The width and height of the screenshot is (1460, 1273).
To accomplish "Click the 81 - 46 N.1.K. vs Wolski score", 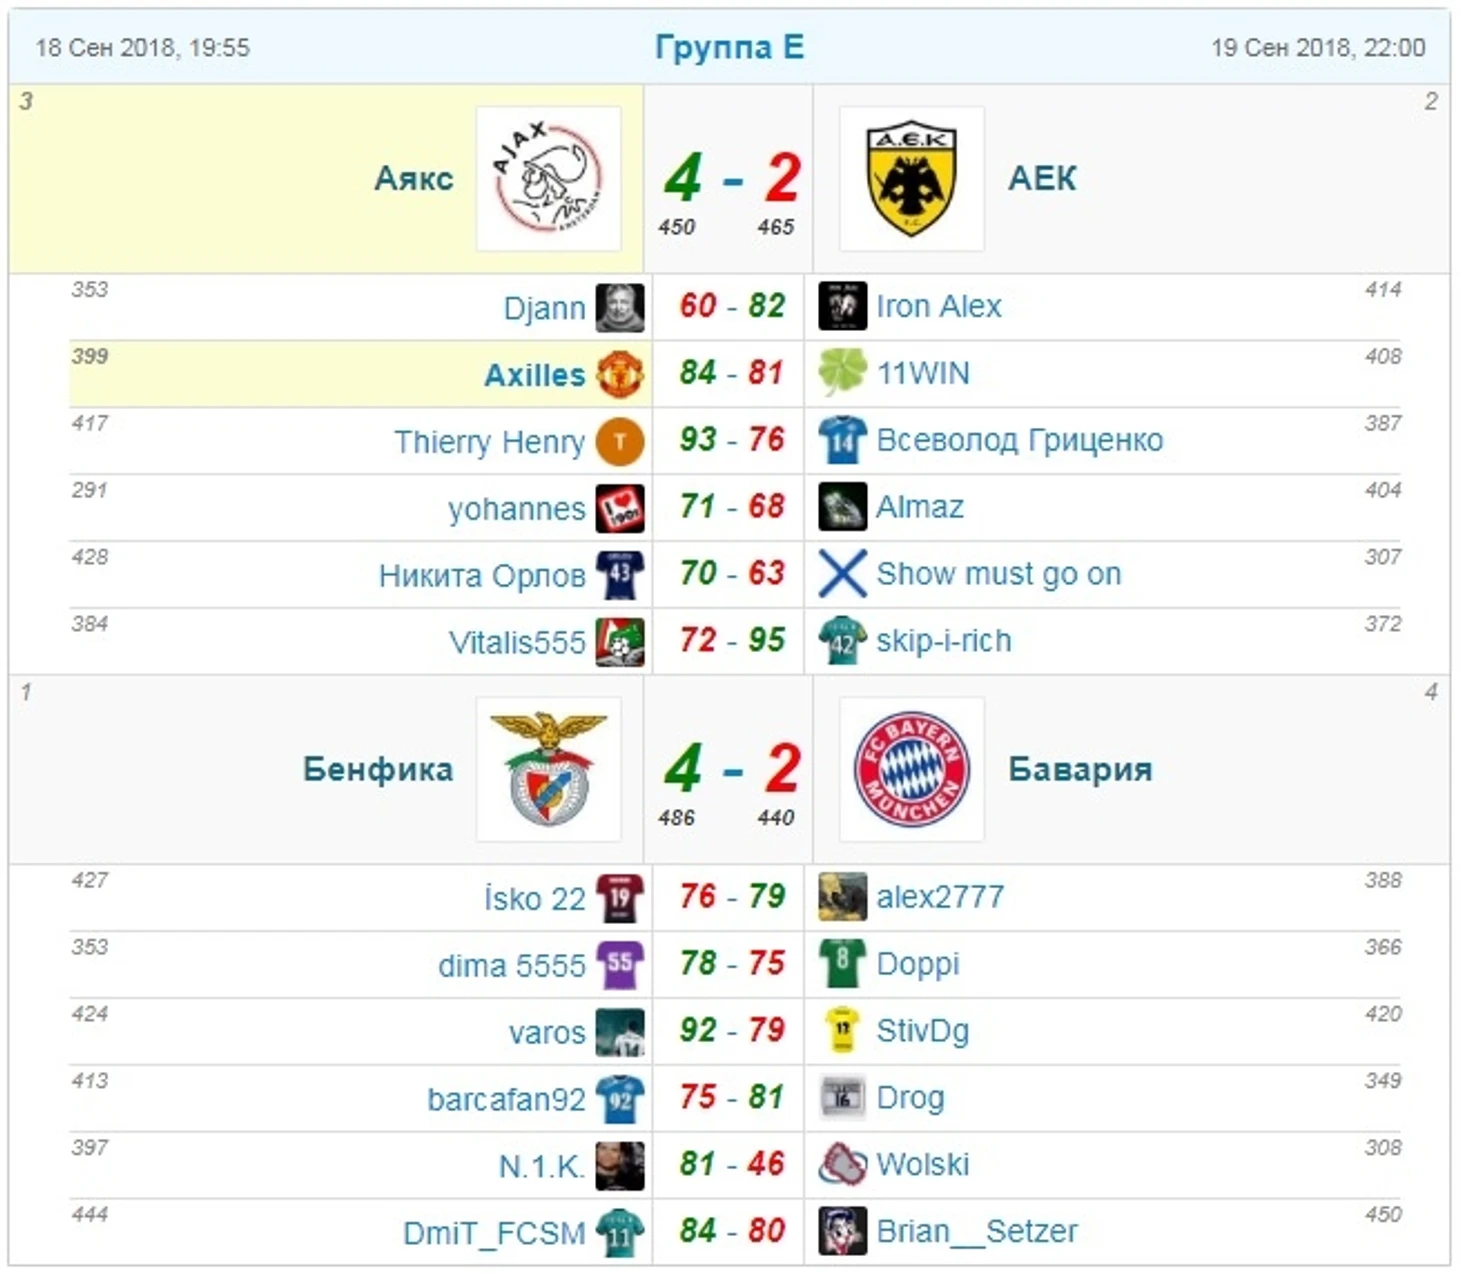I will (732, 1164).
